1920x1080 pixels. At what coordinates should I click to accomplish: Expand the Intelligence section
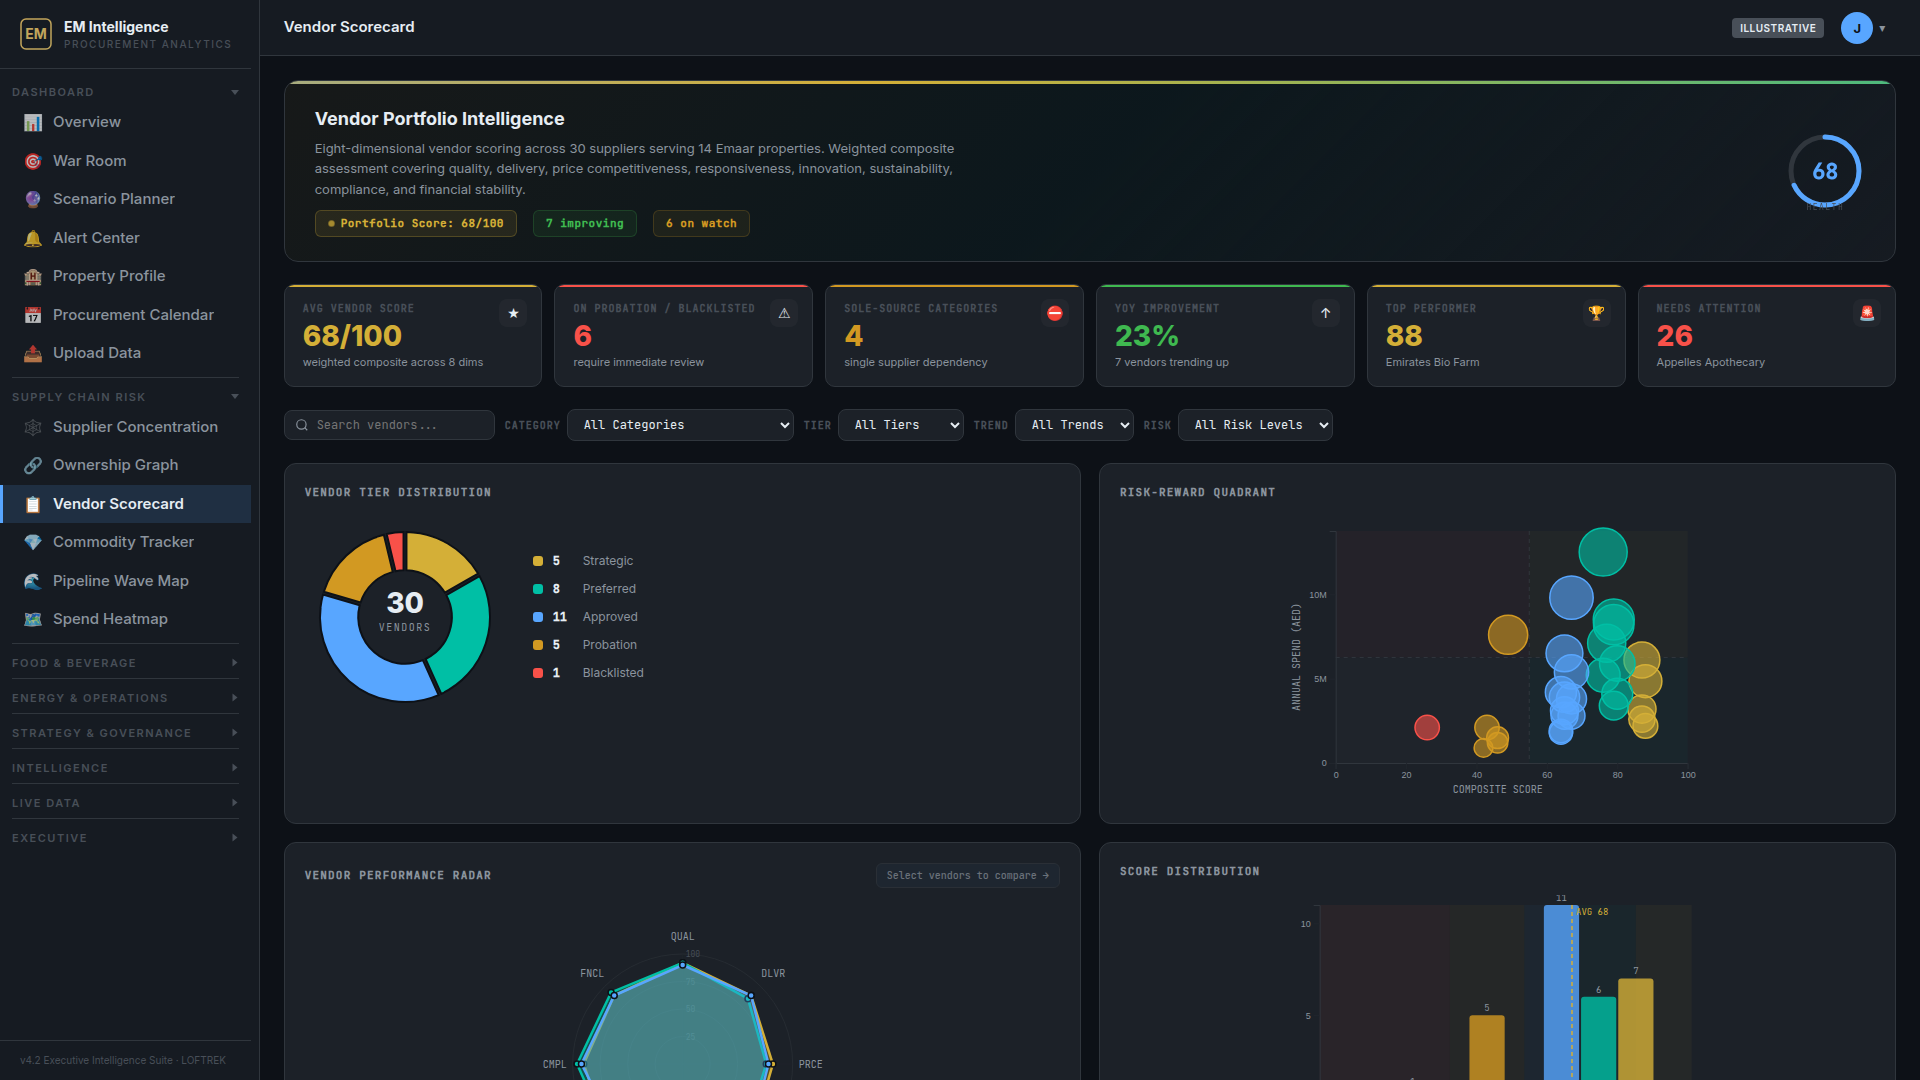[125, 768]
